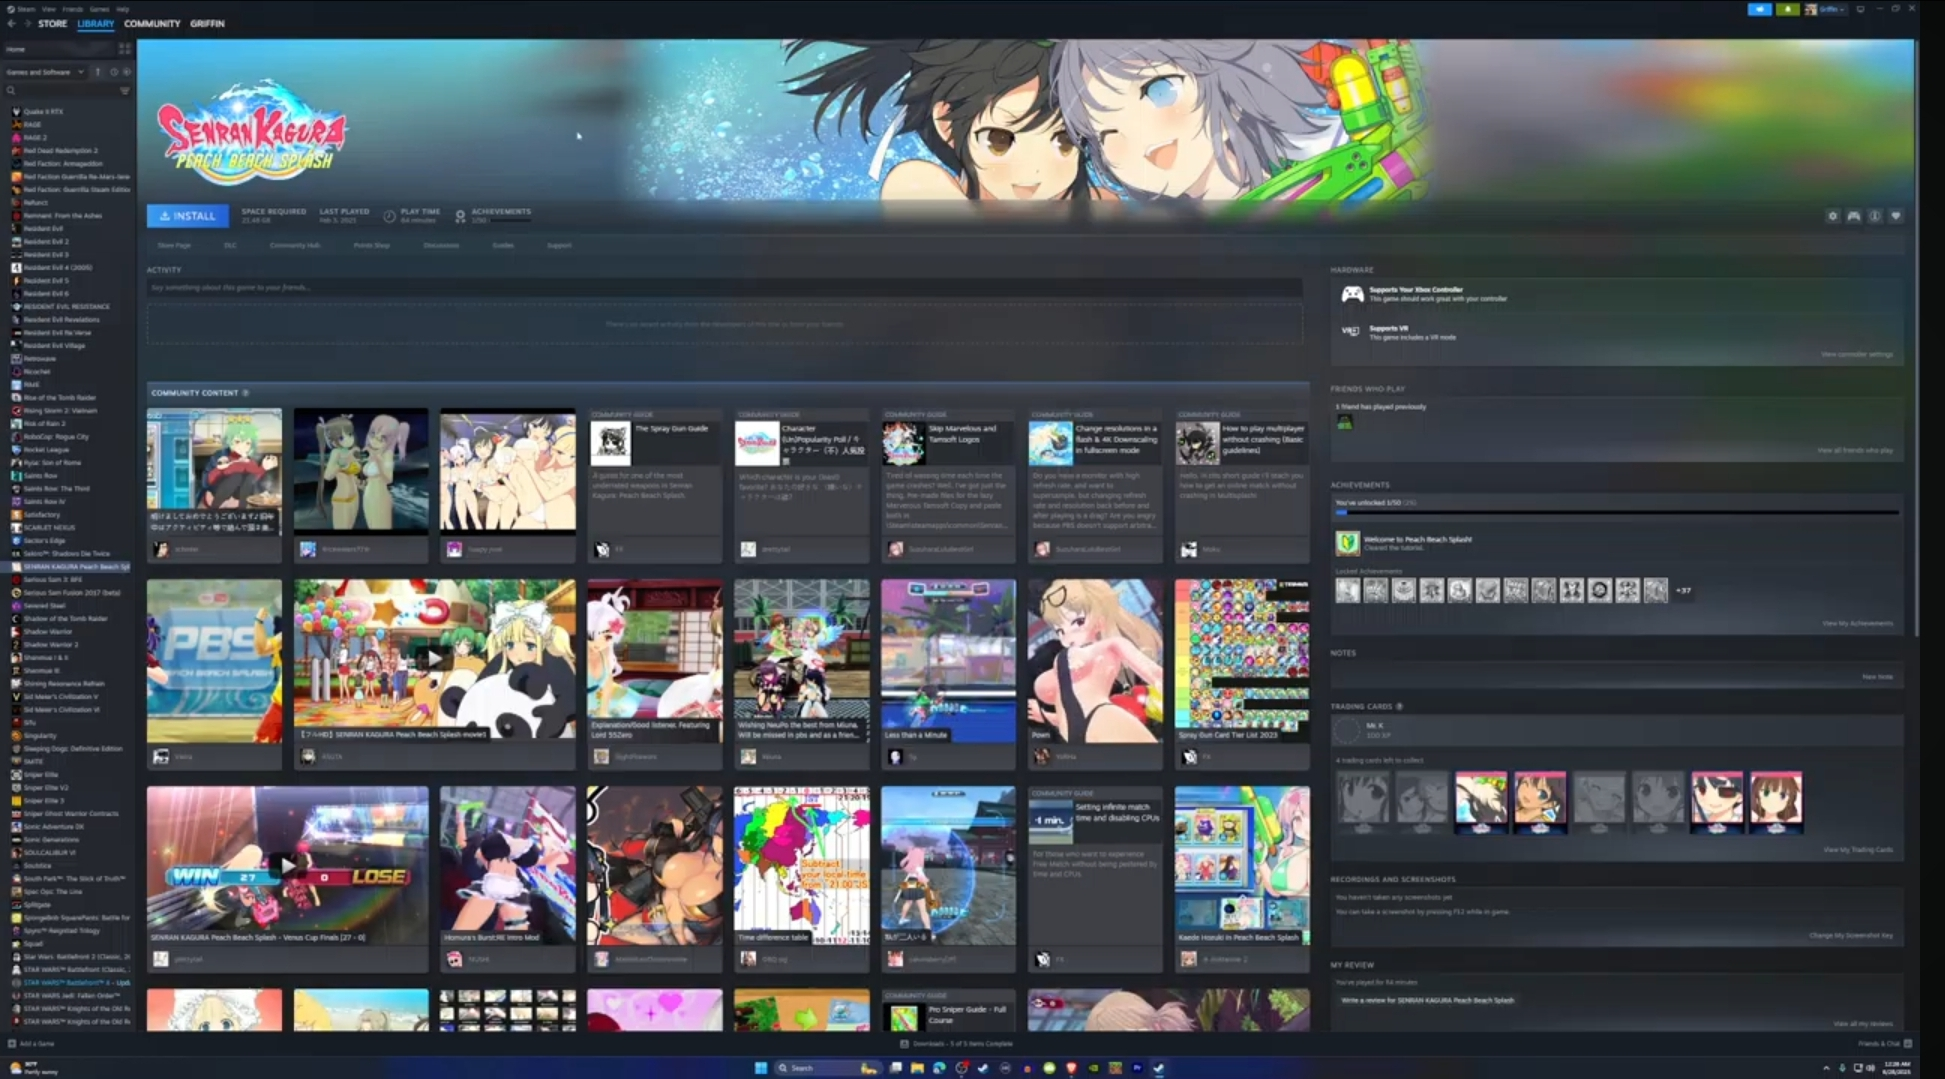Open advanced filter options icon

(x=125, y=91)
